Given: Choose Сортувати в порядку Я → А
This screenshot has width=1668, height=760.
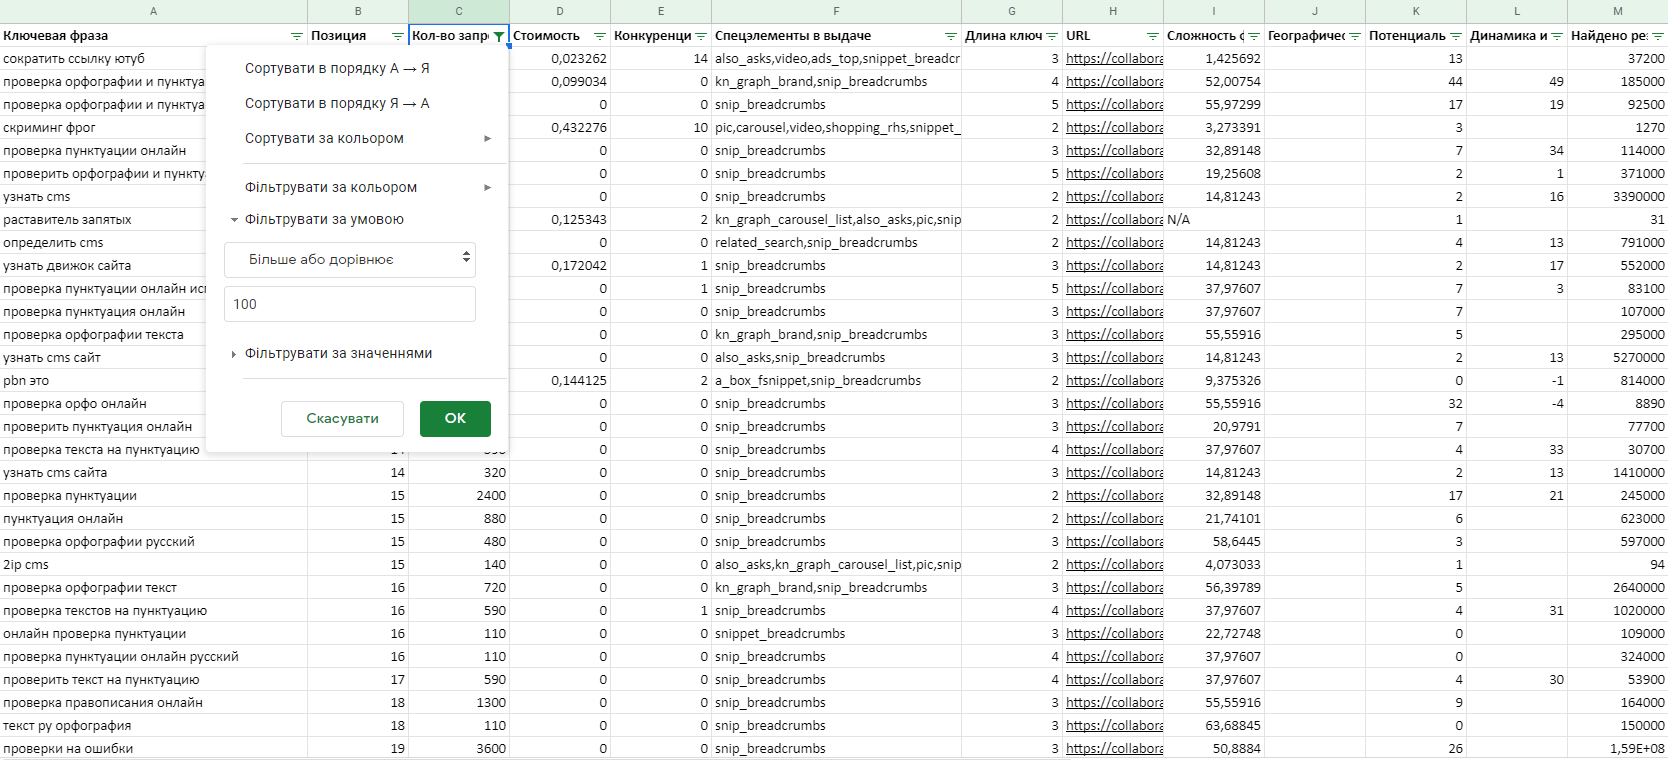Looking at the screenshot, I should click(x=337, y=103).
